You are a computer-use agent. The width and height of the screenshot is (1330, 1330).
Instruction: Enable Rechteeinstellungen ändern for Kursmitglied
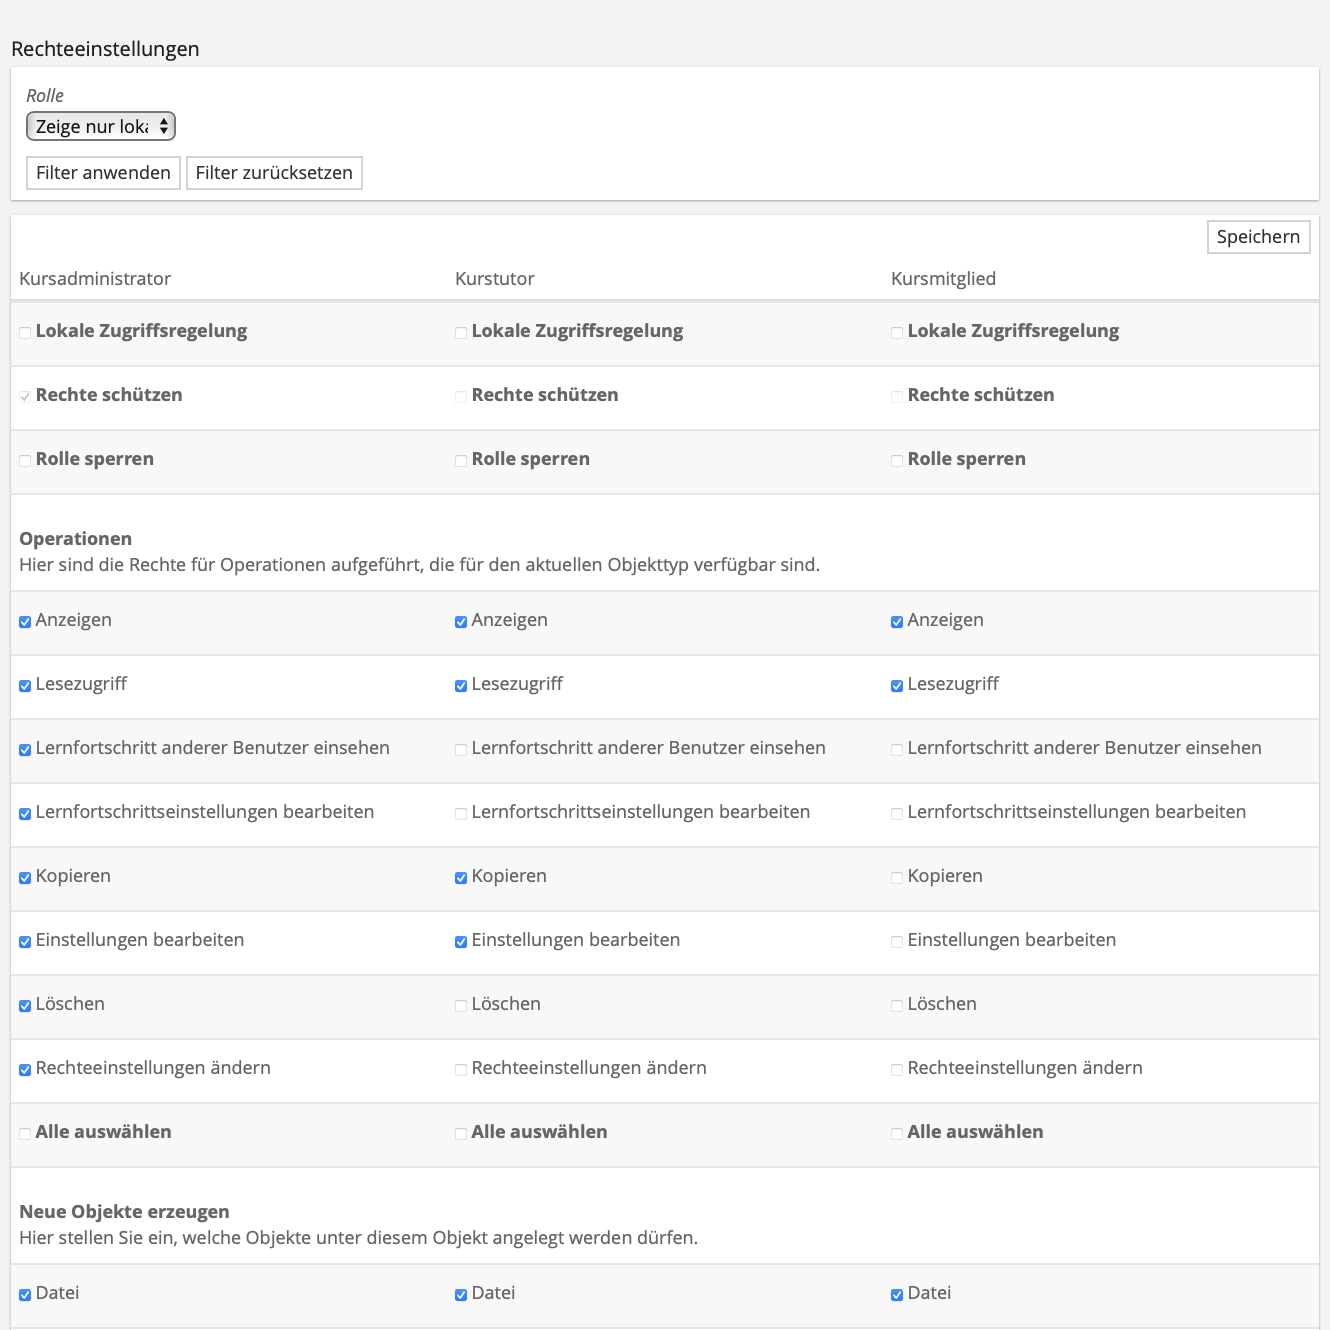tap(897, 1070)
